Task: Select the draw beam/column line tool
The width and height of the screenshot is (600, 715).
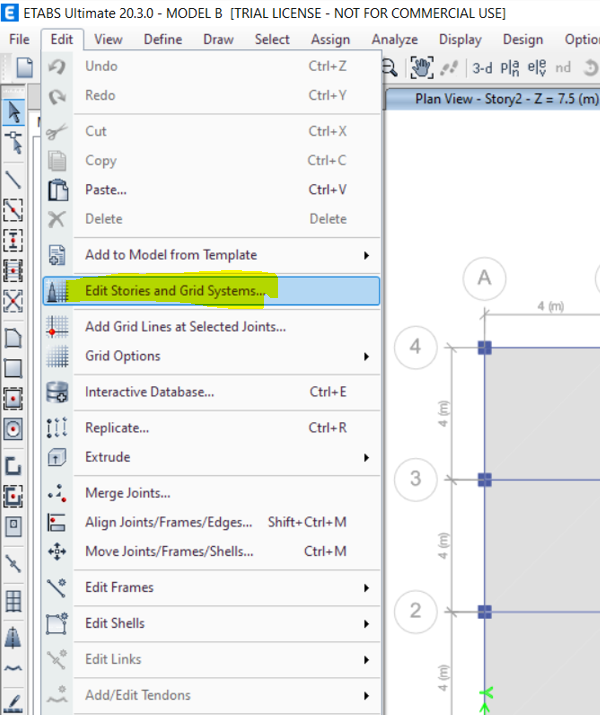Action: (13, 180)
